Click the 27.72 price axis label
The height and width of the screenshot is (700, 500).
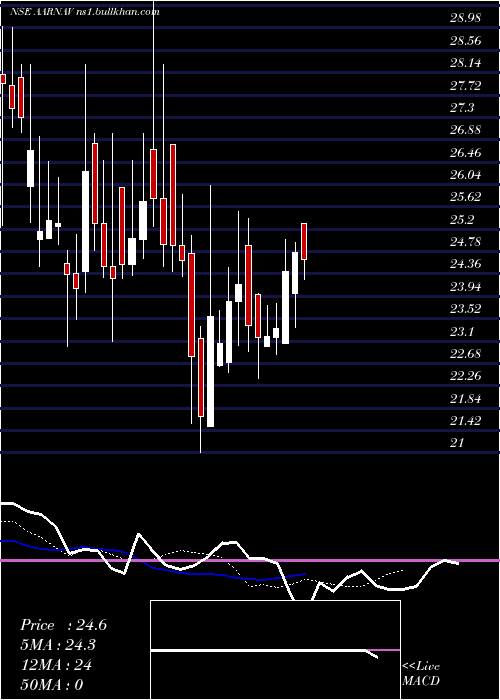click(x=465, y=85)
